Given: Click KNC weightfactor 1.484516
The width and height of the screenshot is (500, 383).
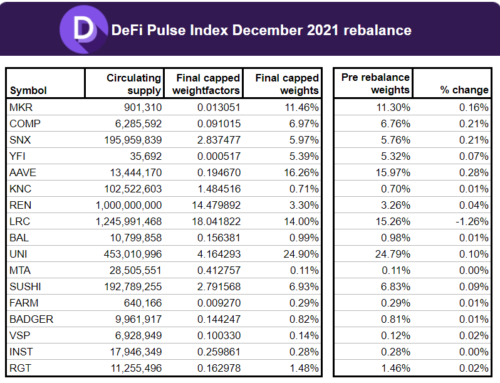Looking at the screenshot, I should (x=219, y=189).
